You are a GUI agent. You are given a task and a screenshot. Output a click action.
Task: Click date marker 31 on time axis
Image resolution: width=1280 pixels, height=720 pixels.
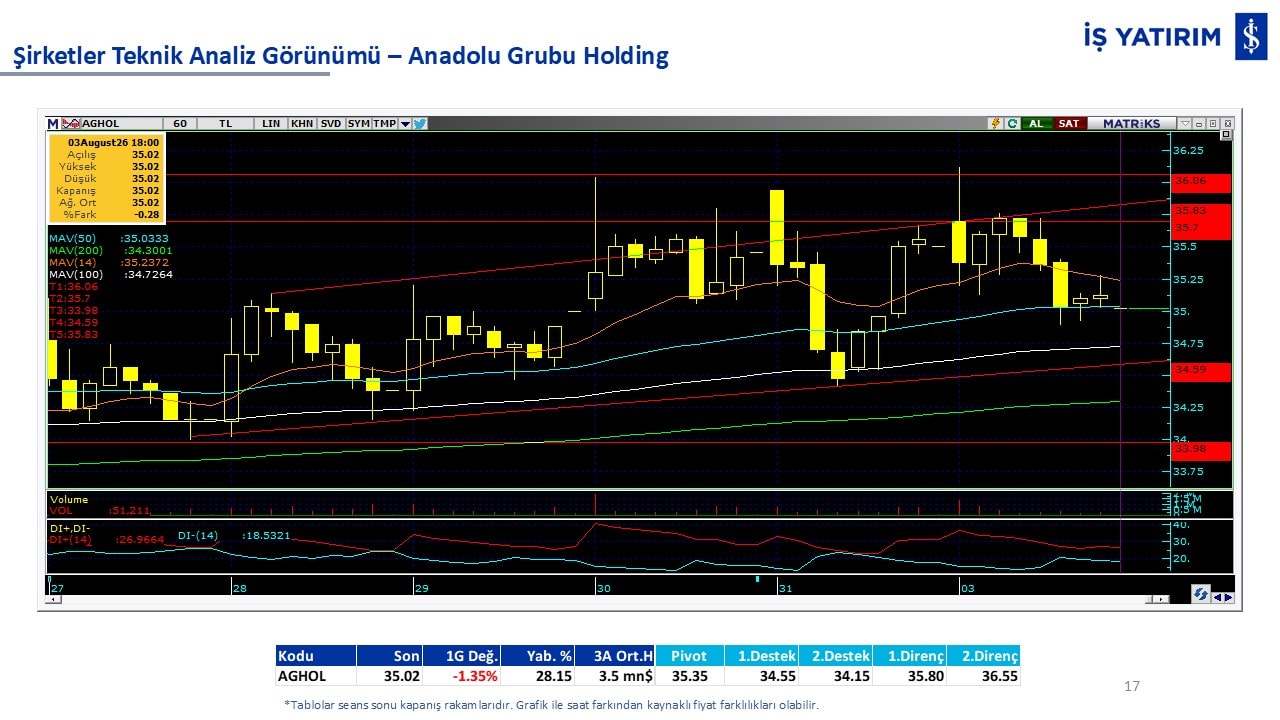(x=786, y=589)
